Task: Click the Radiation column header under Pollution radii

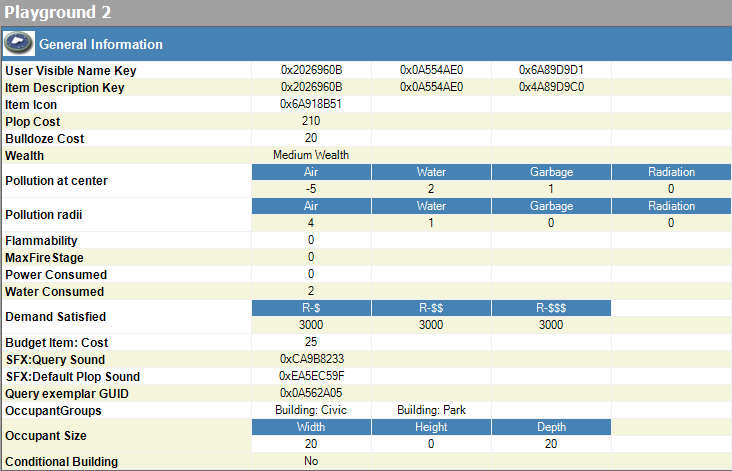Action: point(671,206)
